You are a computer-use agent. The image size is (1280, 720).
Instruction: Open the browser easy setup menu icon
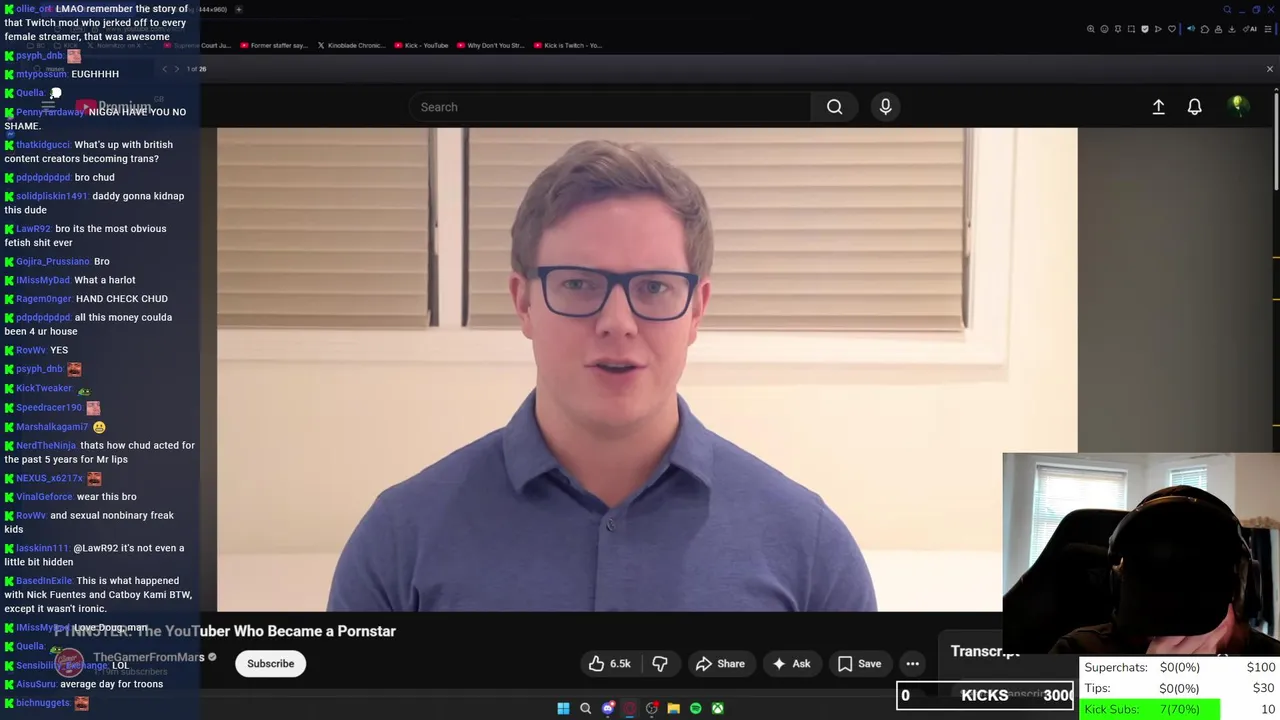pyautogui.click(x=1268, y=29)
